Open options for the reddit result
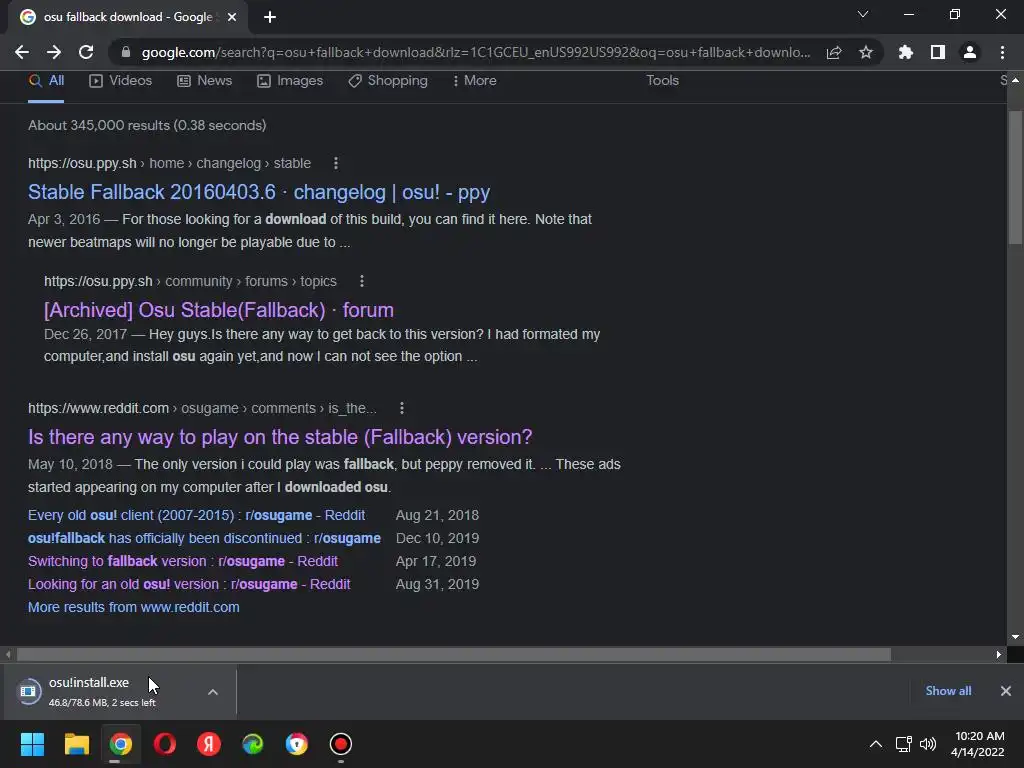The image size is (1024, 768). point(402,408)
